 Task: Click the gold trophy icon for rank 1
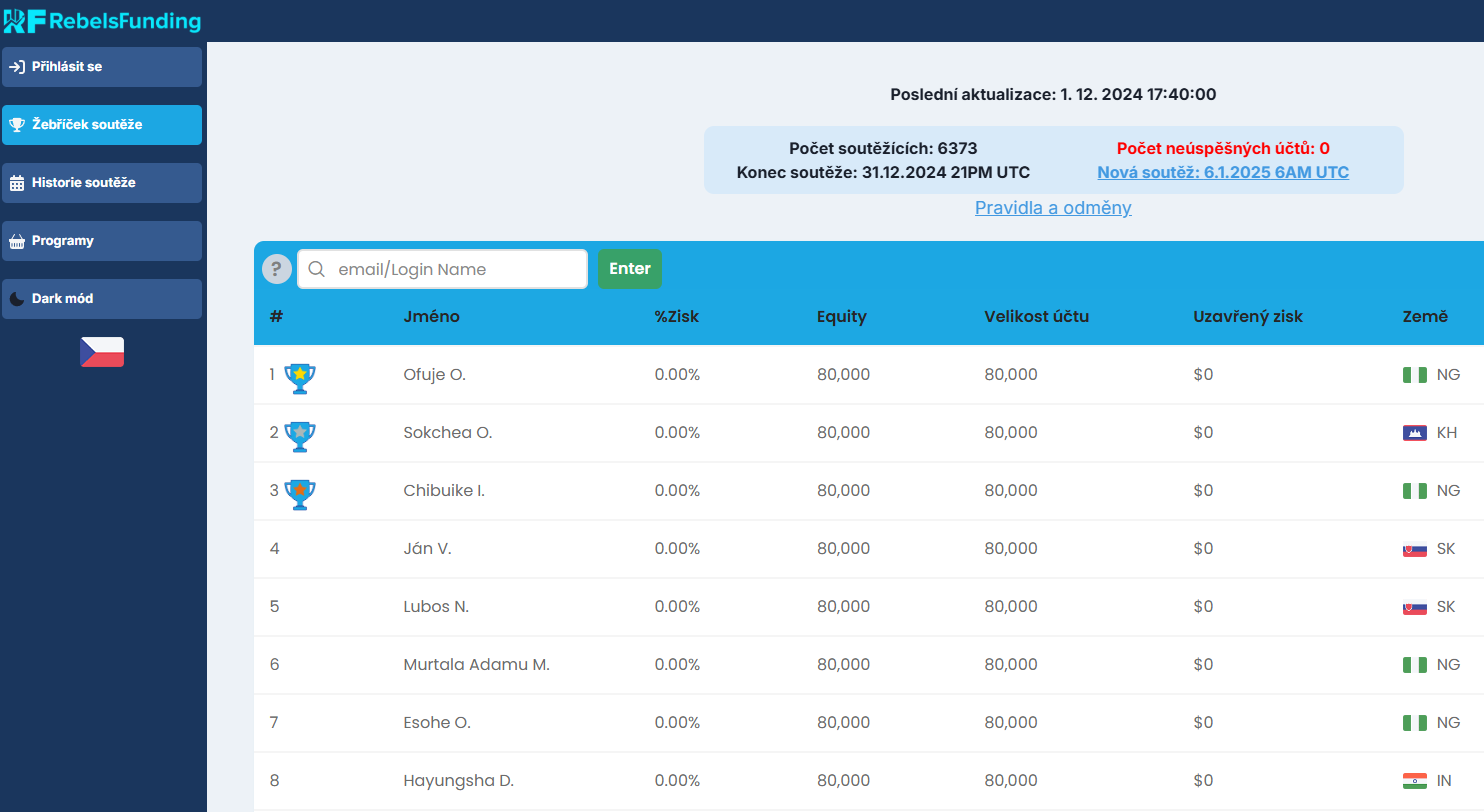(x=299, y=378)
